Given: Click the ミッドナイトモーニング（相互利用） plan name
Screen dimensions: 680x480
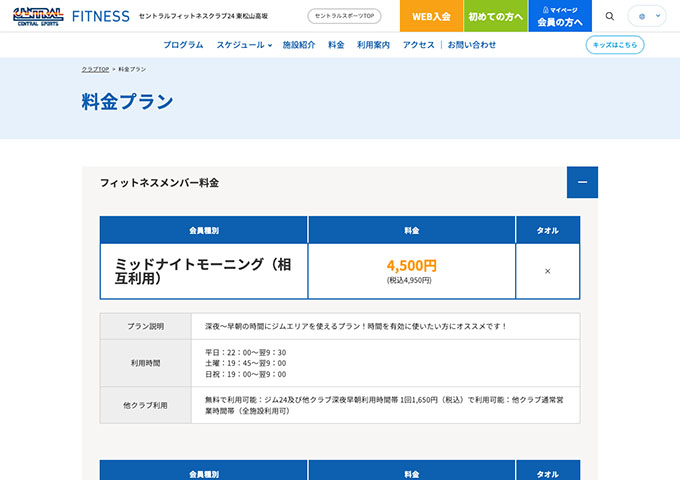Looking at the screenshot, I should point(203,271).
